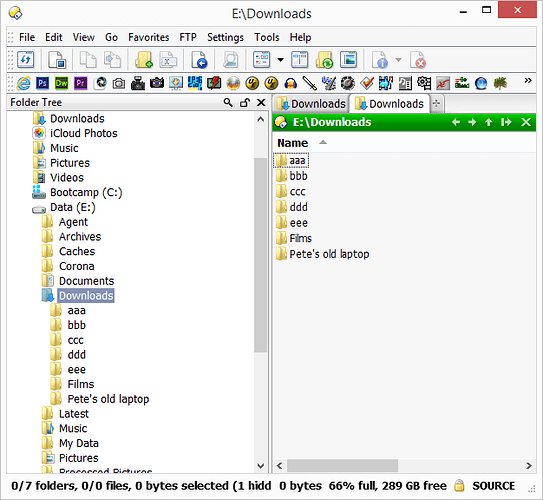Go back using path bar left arrow
543x500 pixels.
coord(456,122)
